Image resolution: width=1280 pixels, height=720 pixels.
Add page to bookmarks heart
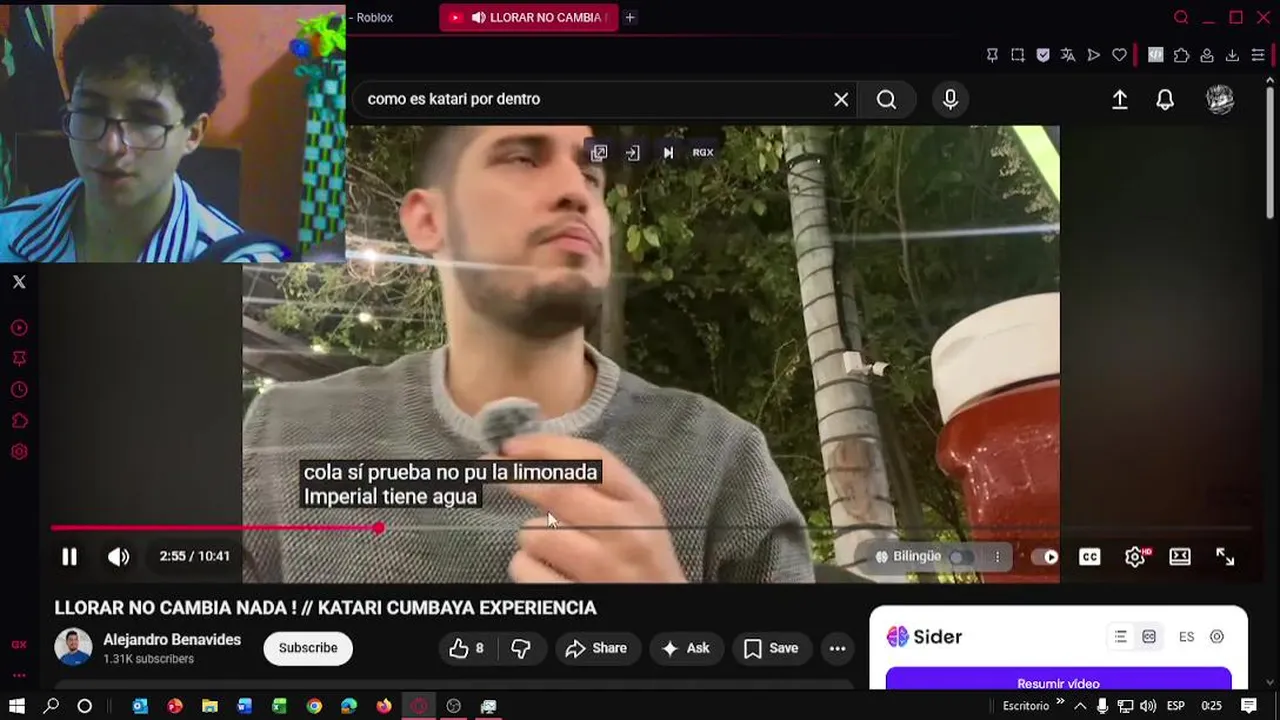pos(1119,55)
